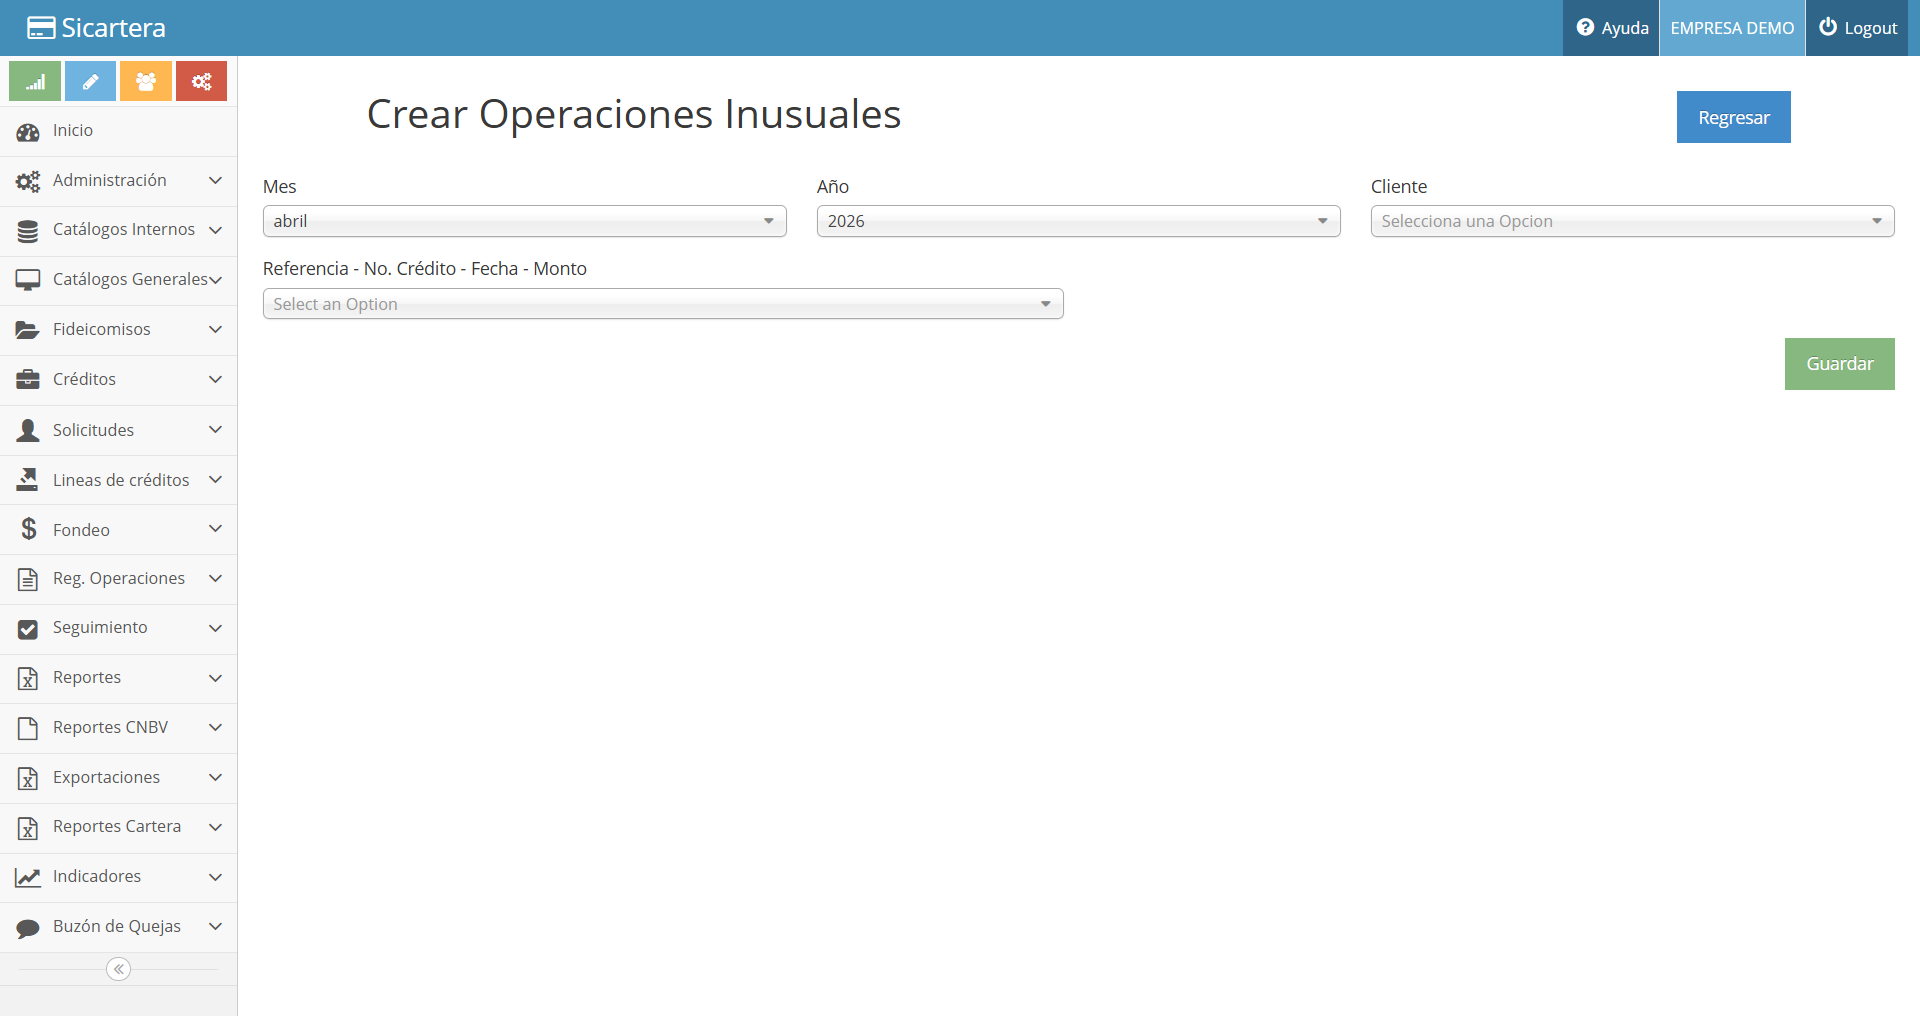Screen dimensions: 1920x1016
Task: Expand the Fideicomisos chevron
Action: 215,329
